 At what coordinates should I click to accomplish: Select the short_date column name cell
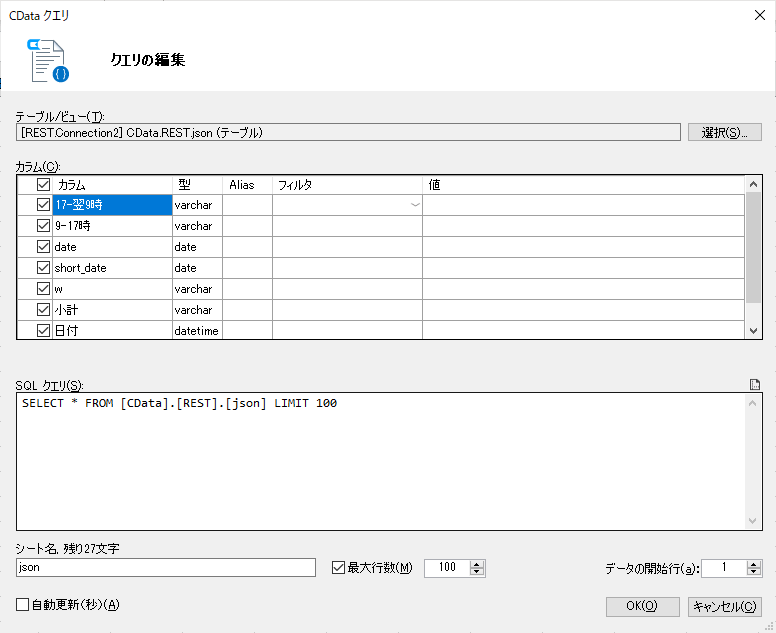pyautogui.click(x=112, y=268)
